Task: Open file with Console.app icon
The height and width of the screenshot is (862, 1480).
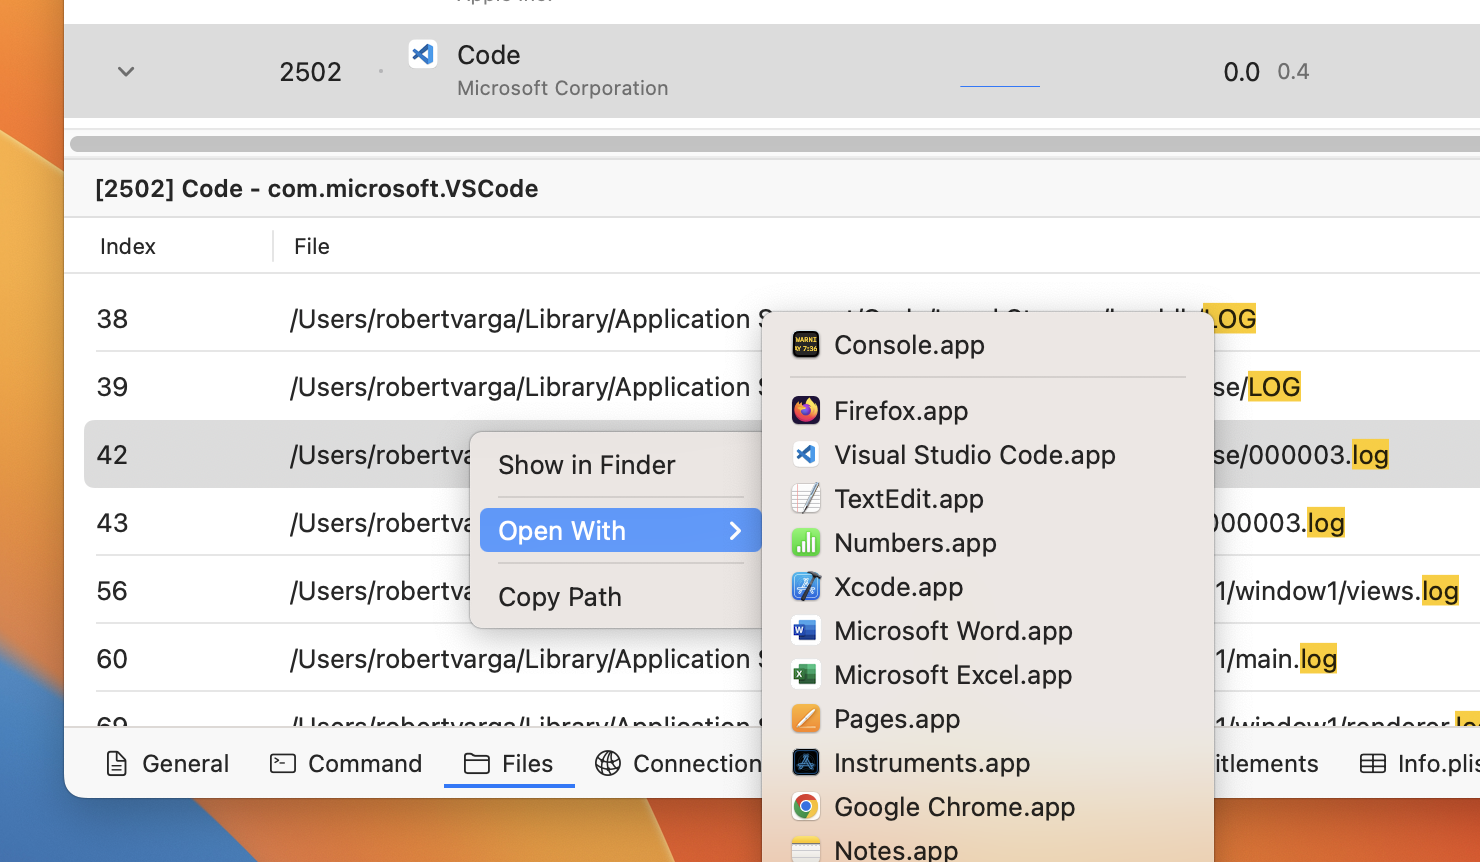Action: [x=806, y=345]
